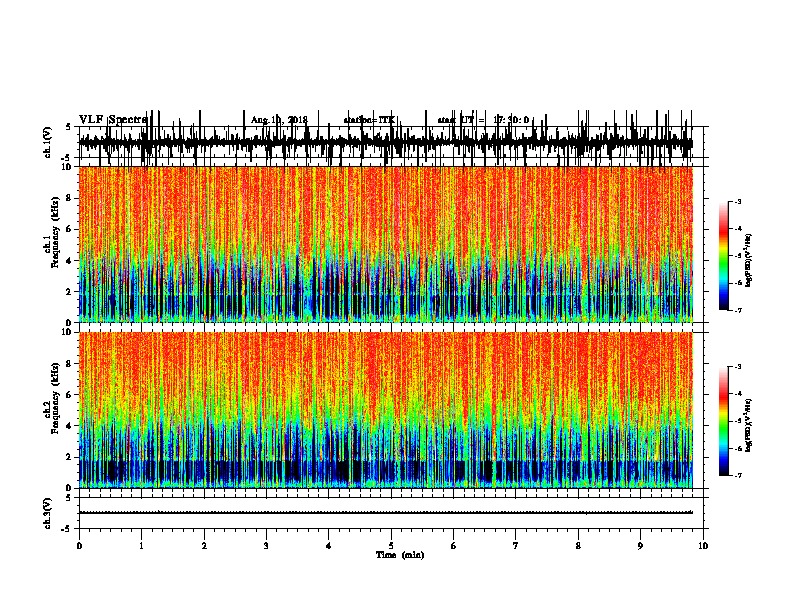Click the ch.1 frequency tick label '8'

coord(70,198)
